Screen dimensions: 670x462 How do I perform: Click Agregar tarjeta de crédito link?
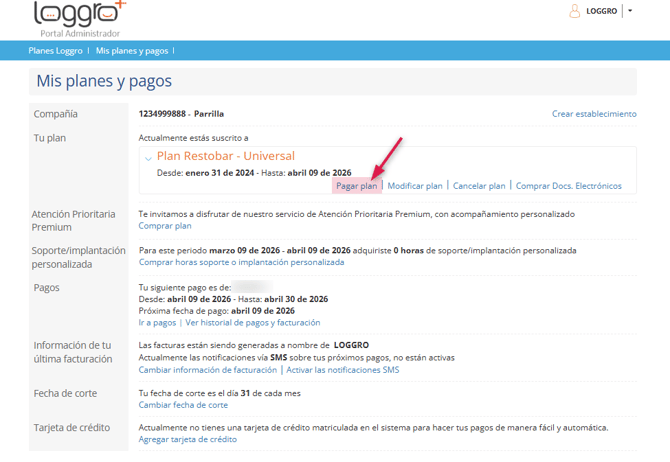pos(188,439)
